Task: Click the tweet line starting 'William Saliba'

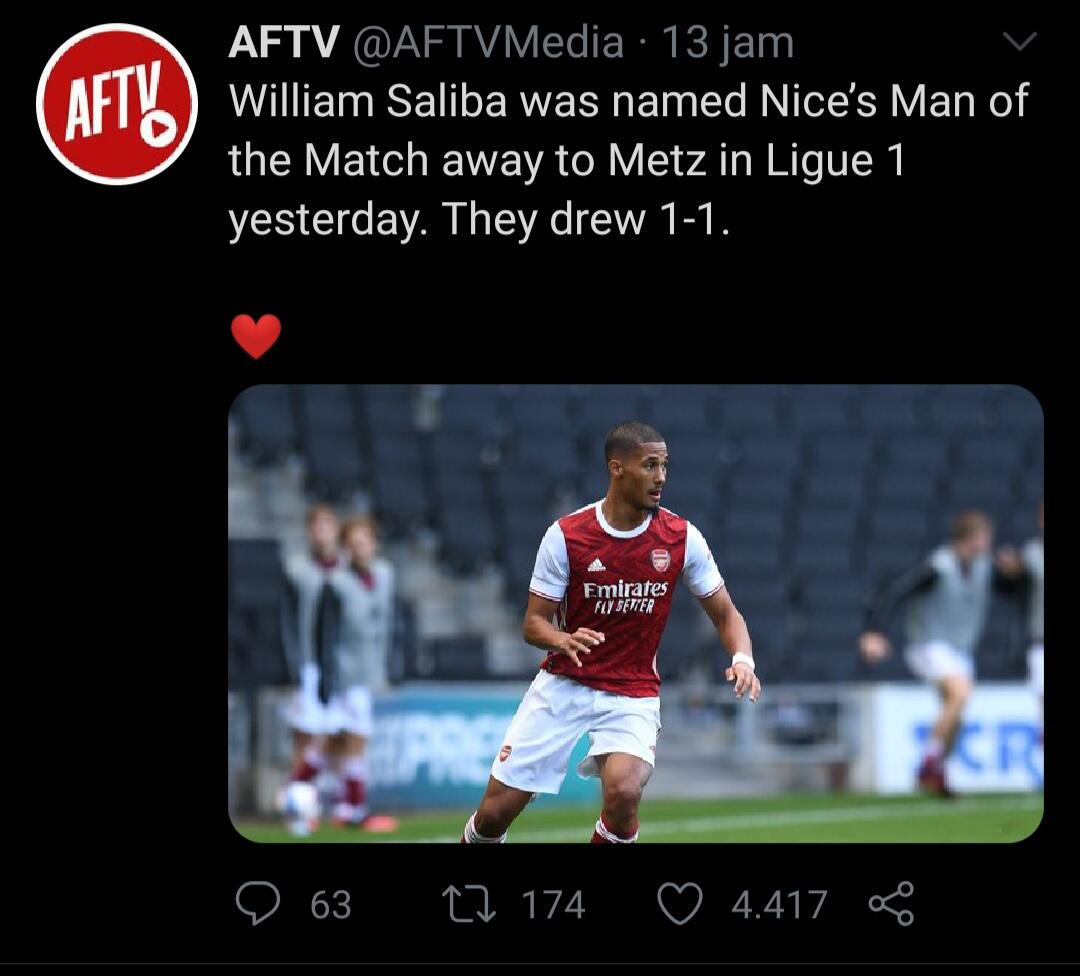Action: [628, 102]
